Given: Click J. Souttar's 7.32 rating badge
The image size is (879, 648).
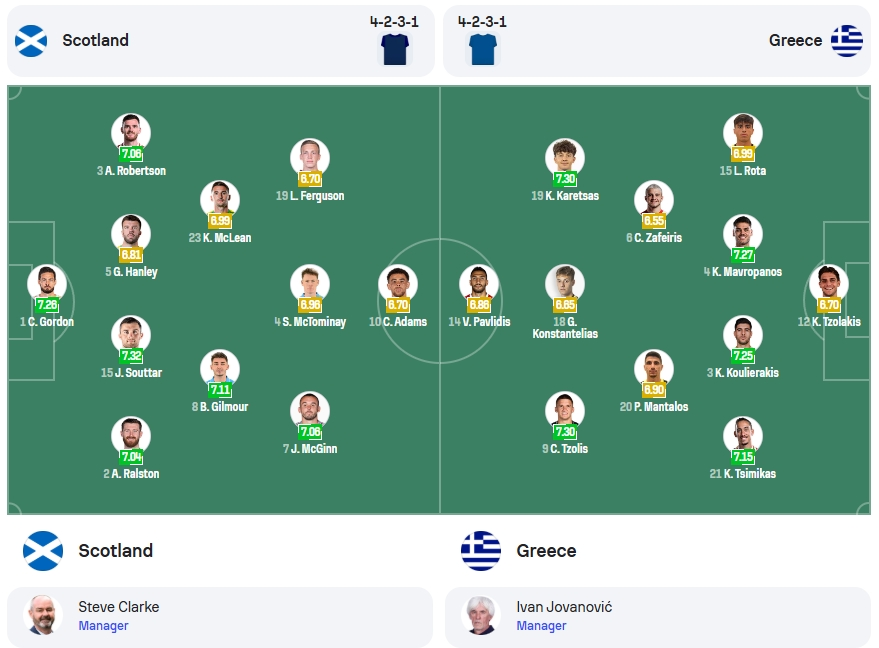Looking at the screenshot, I should point(131,355).
